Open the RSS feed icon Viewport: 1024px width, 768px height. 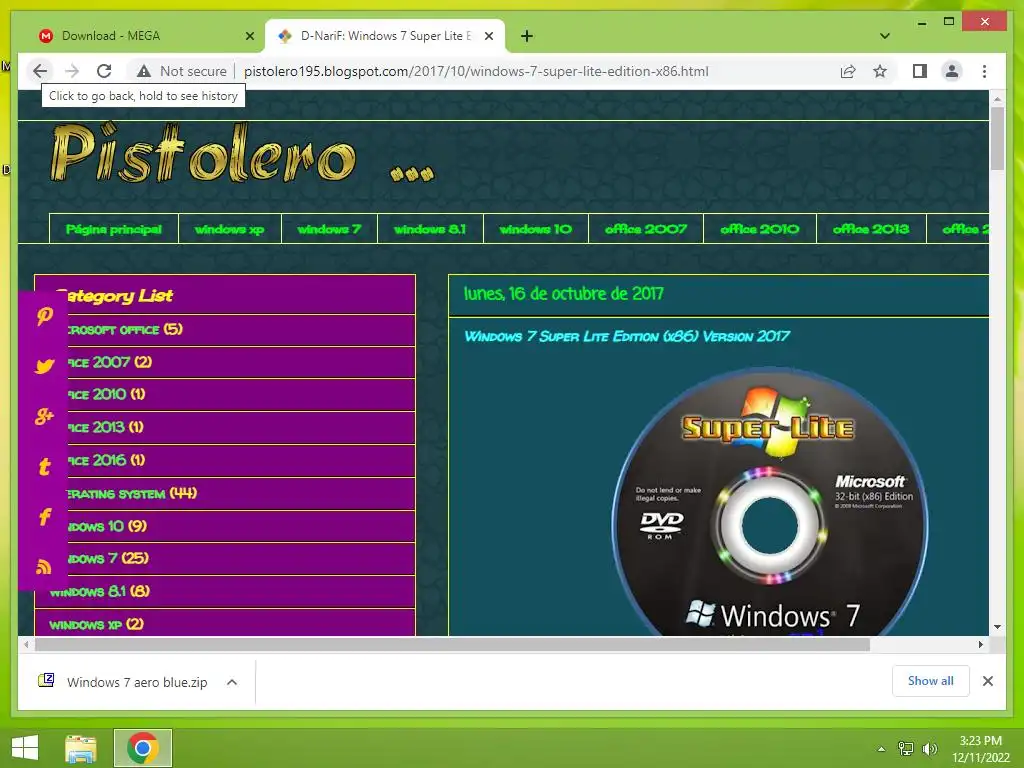pos(44,566)
